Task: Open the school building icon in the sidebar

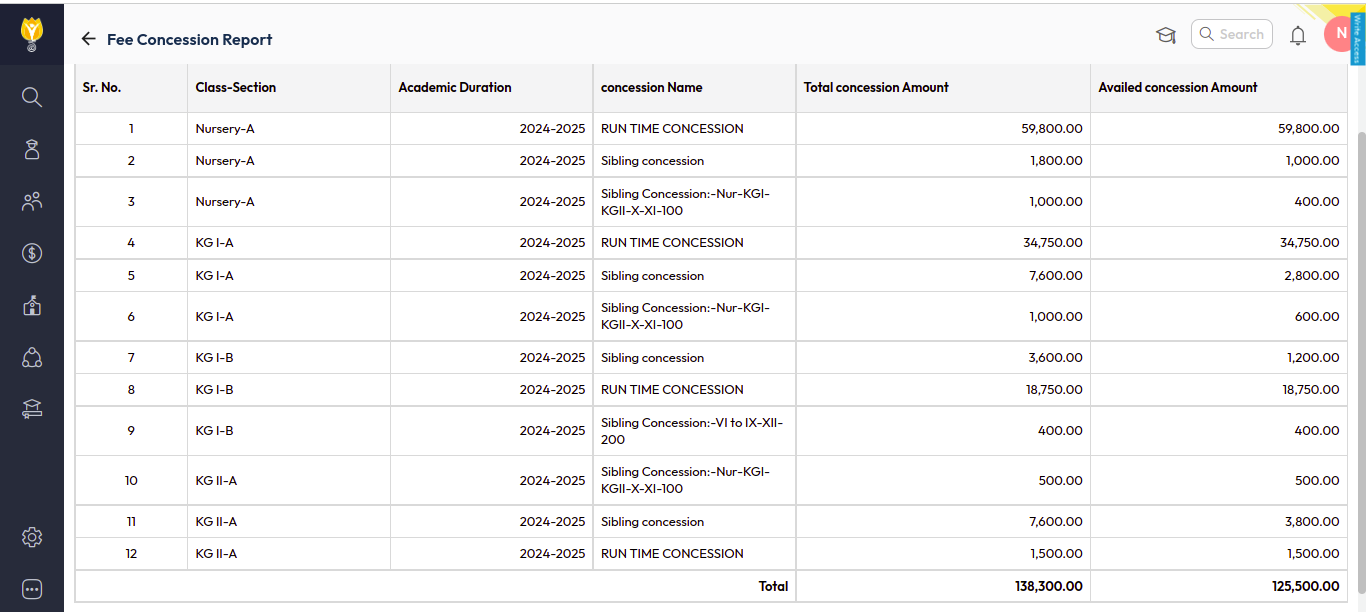Action: coord(32,305)
